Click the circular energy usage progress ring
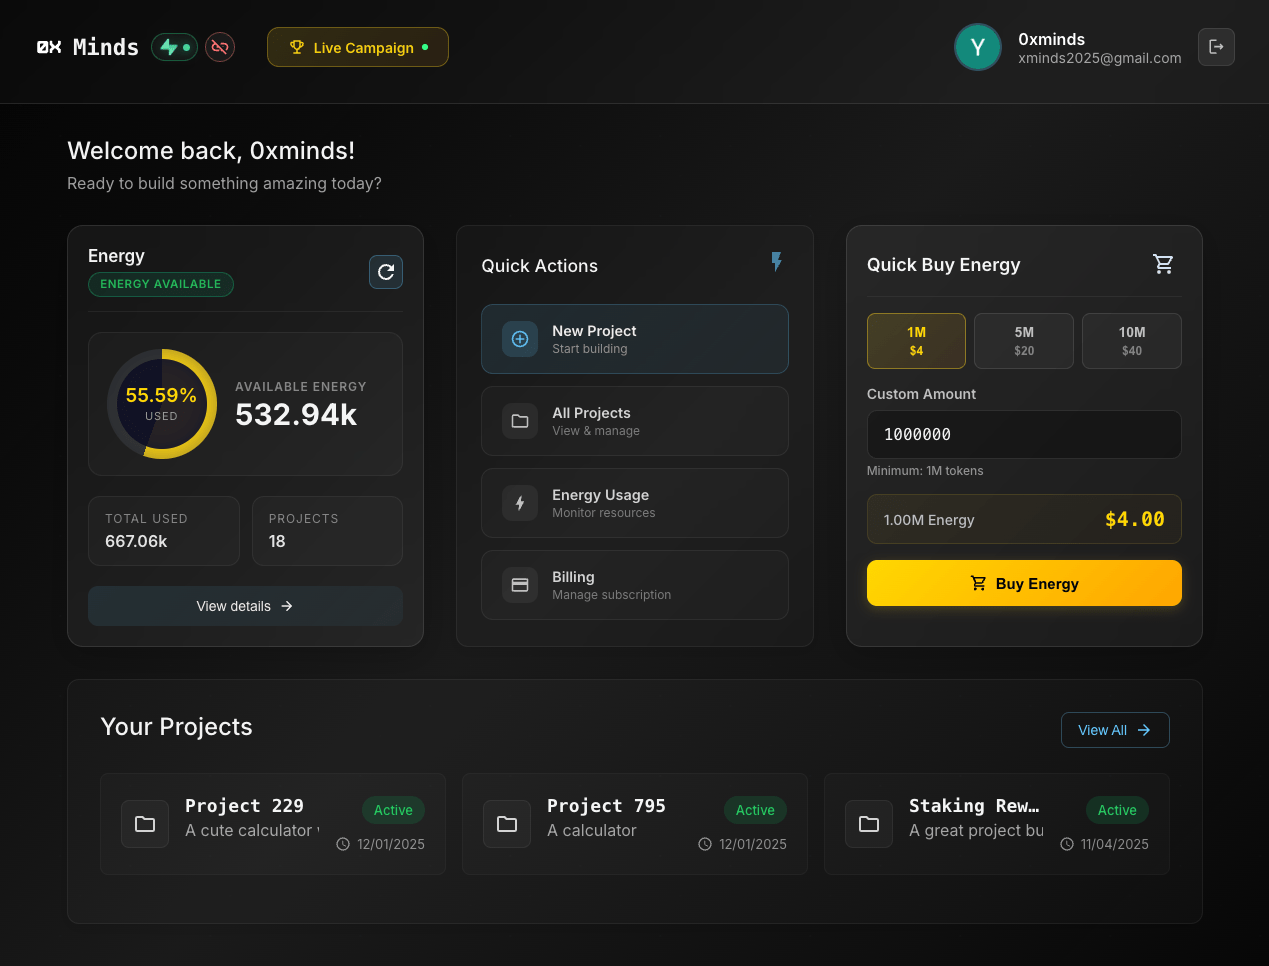Image resolution: width=1269 pixels, height=966 pixels. 161,404
